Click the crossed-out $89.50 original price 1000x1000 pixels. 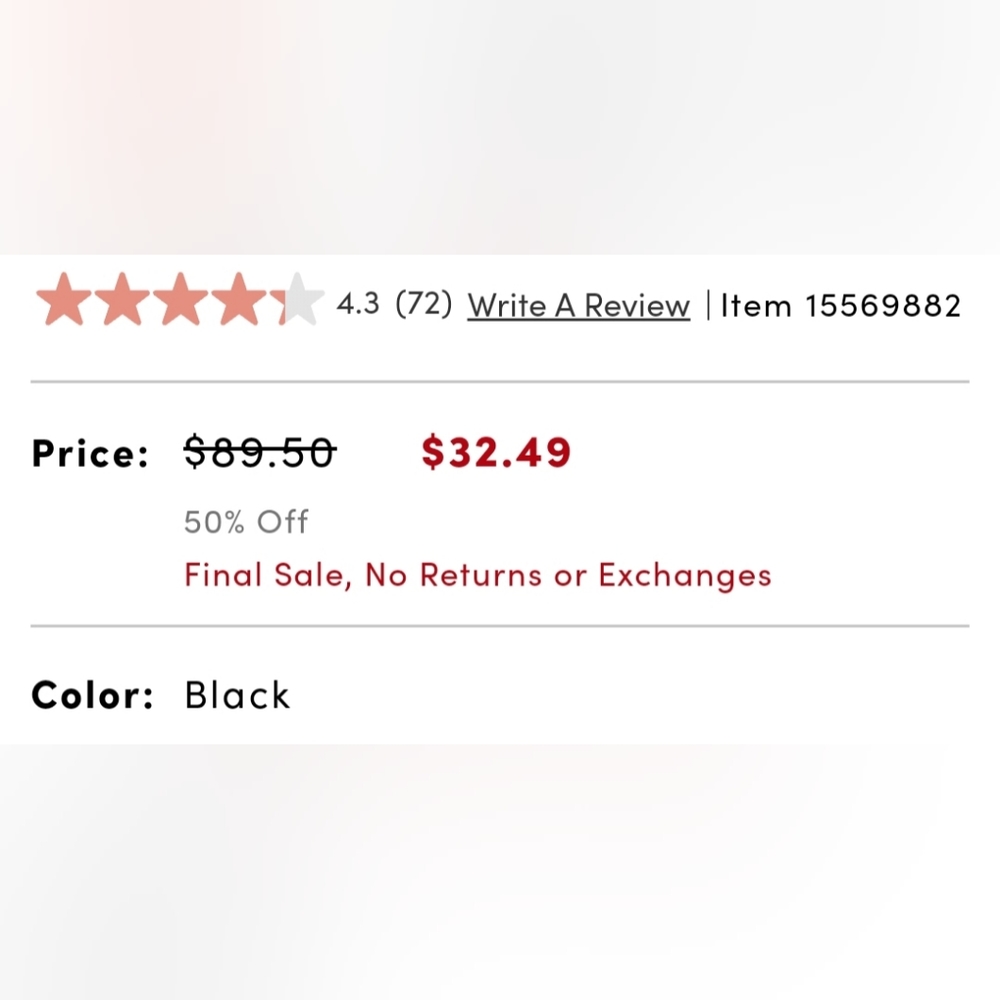(260, 452)
